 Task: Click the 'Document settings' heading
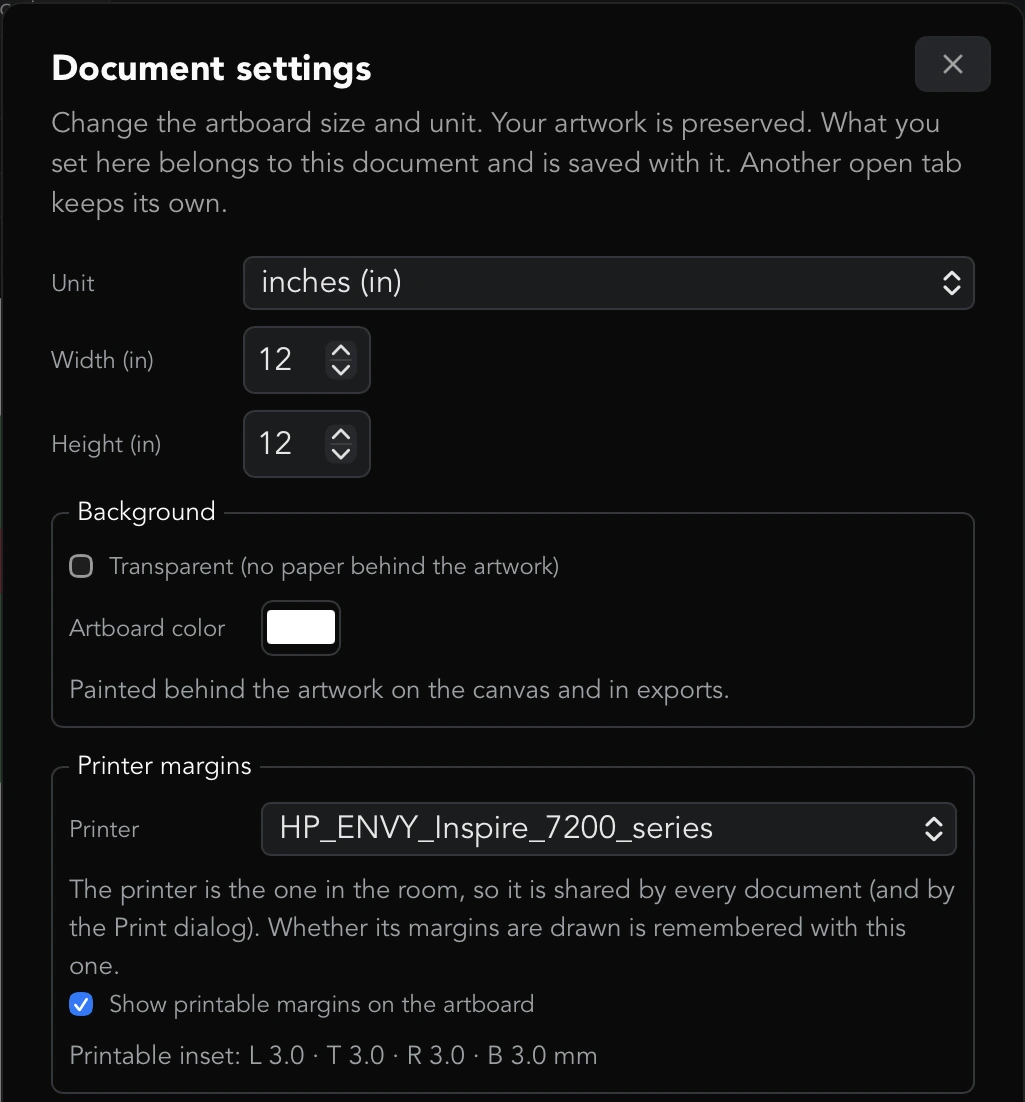pyautogui.click(x=211, y=68)
